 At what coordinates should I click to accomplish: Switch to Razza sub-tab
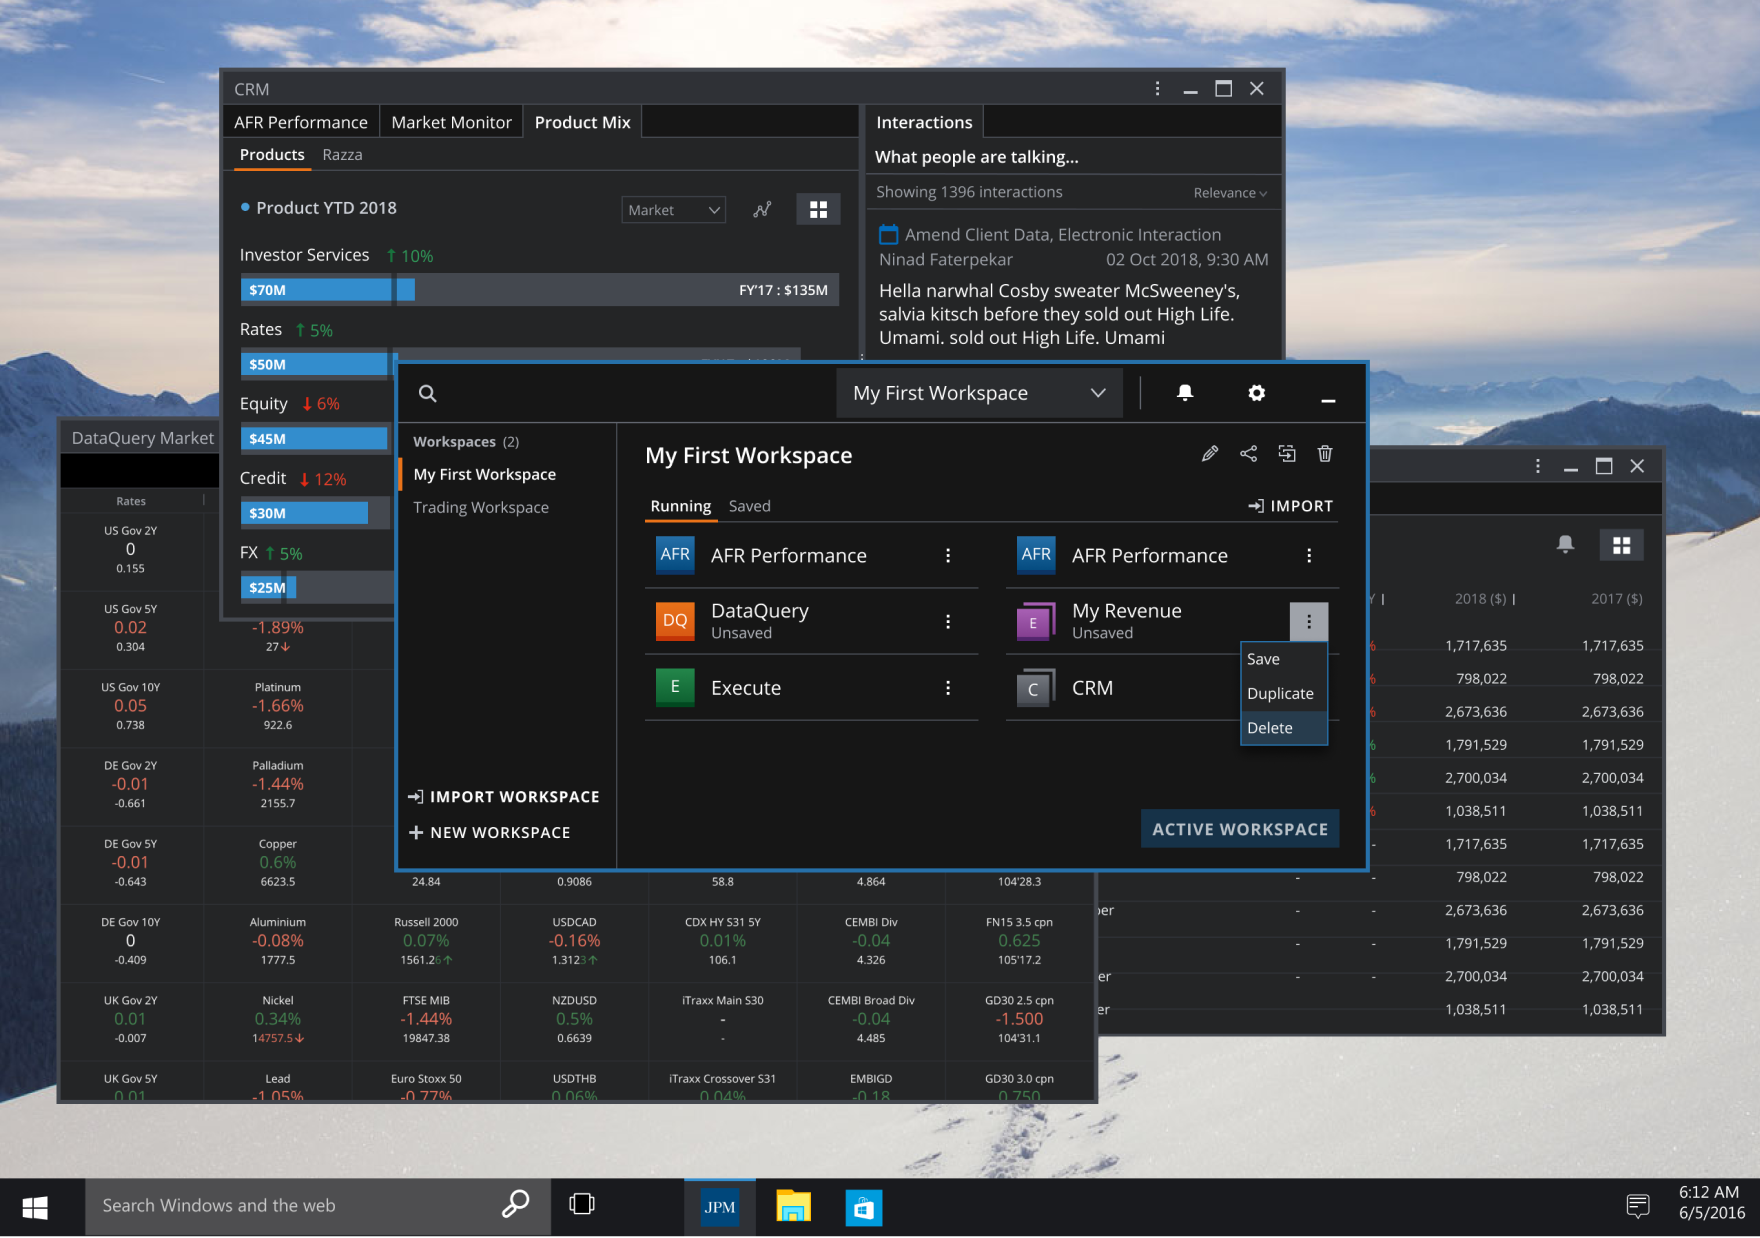pyautogui.click(x=342, y=155)
